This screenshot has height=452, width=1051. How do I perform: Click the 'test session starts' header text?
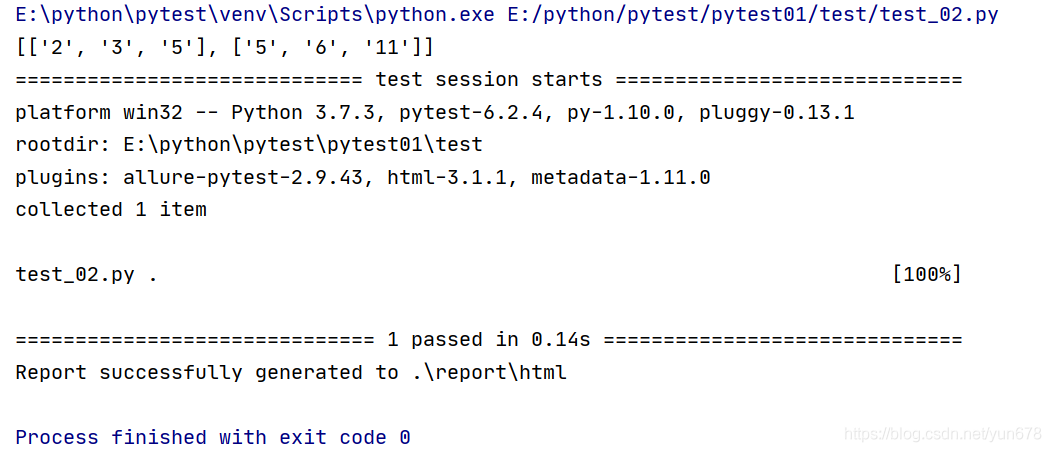488,80
